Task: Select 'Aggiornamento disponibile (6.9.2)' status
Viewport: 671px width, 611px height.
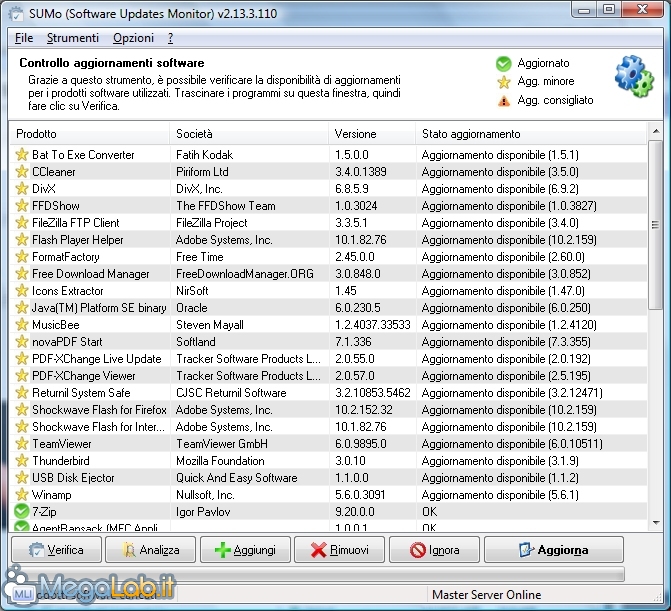Action: point(500,189)
